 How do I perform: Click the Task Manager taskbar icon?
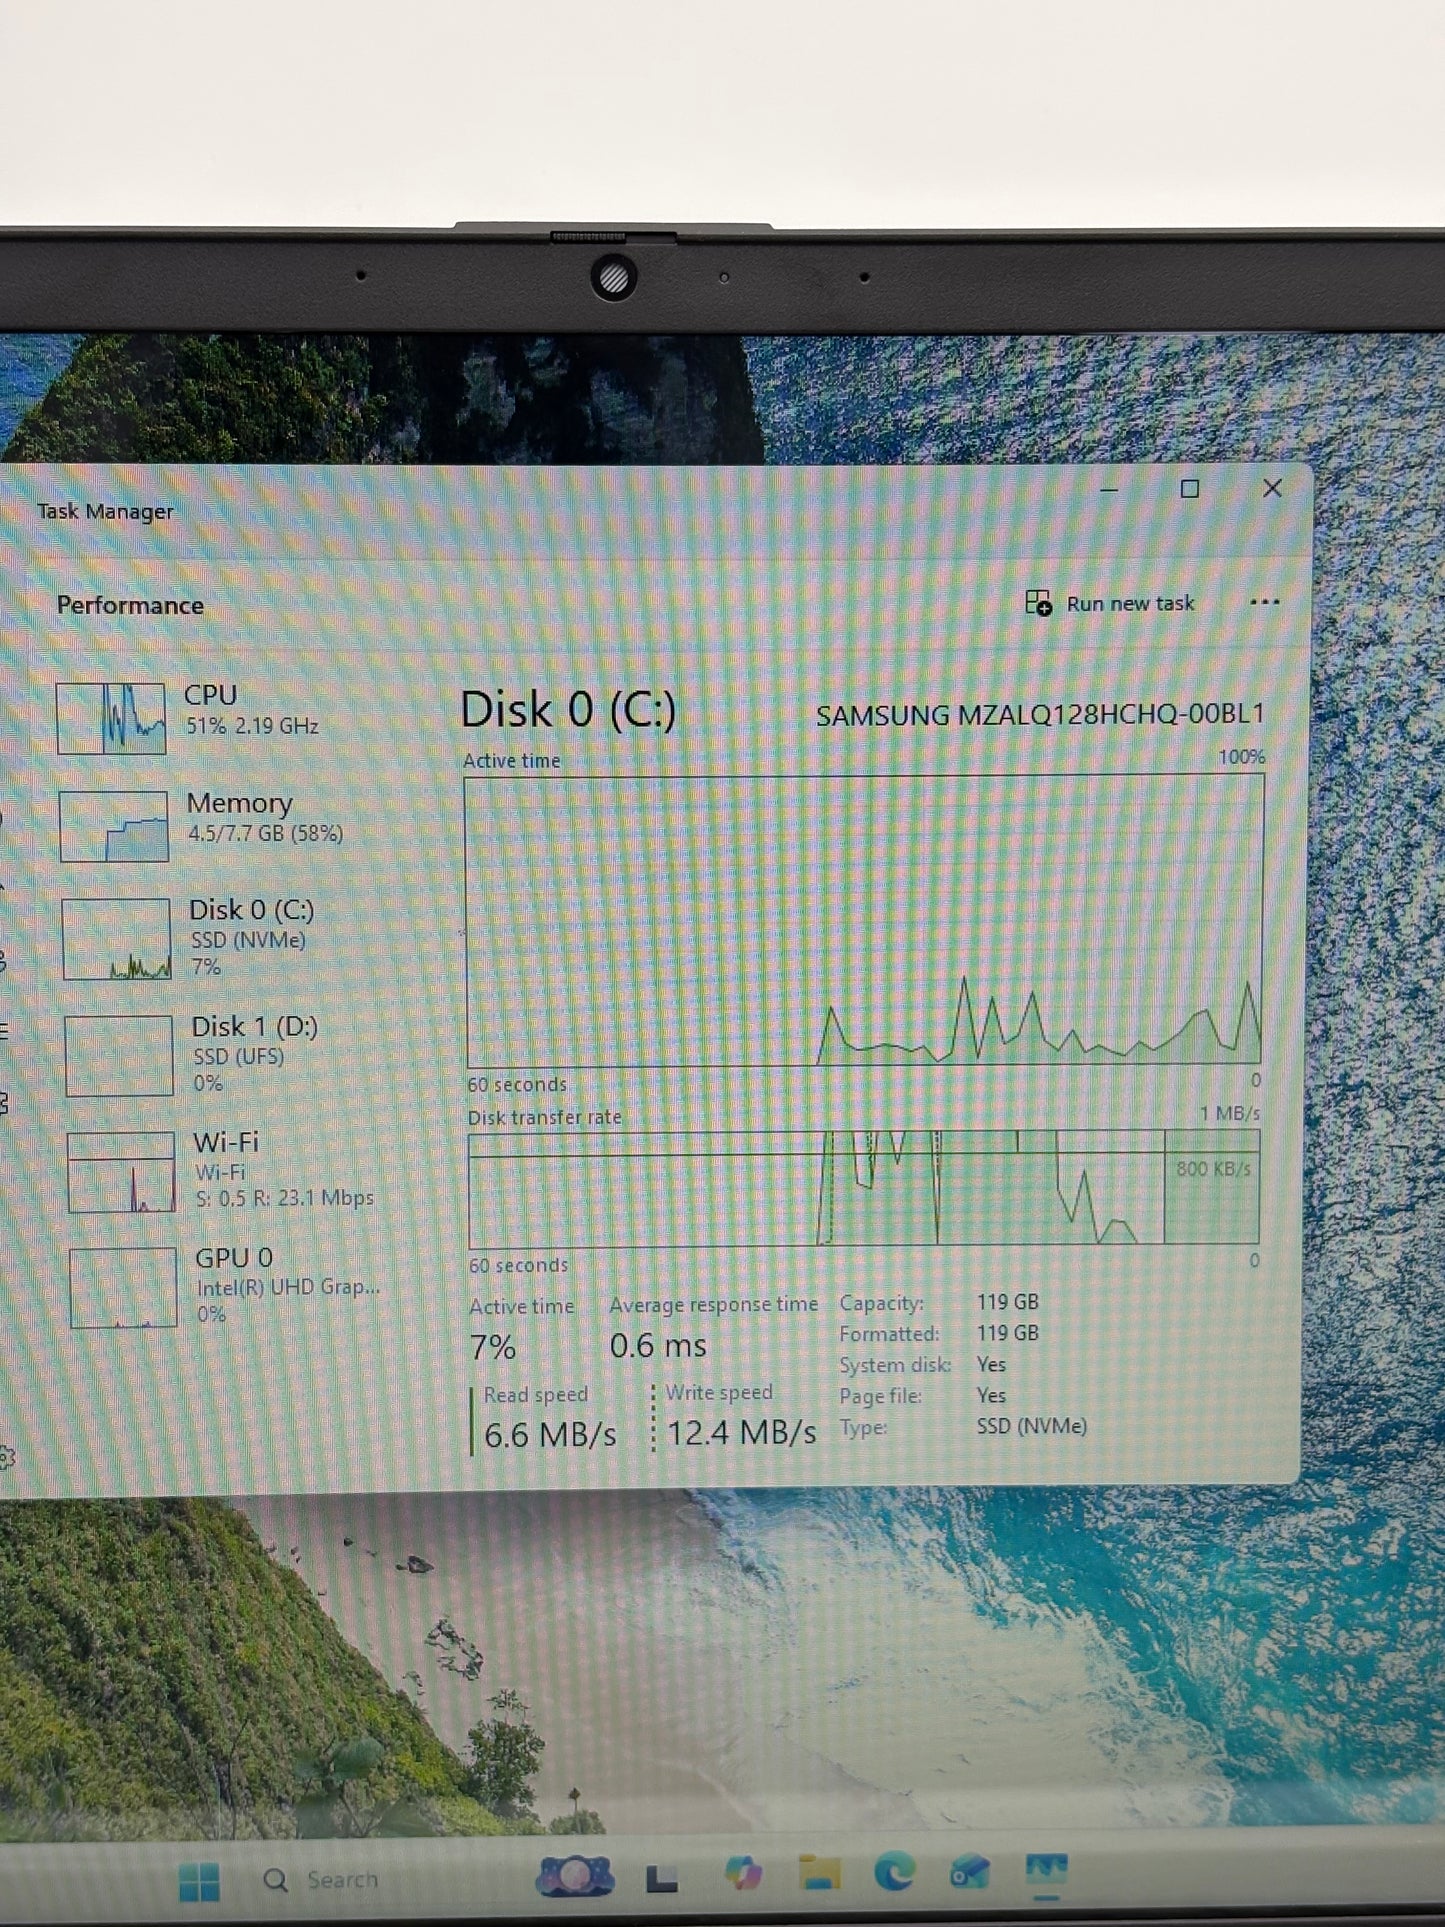click(x=1046, y=1868)
